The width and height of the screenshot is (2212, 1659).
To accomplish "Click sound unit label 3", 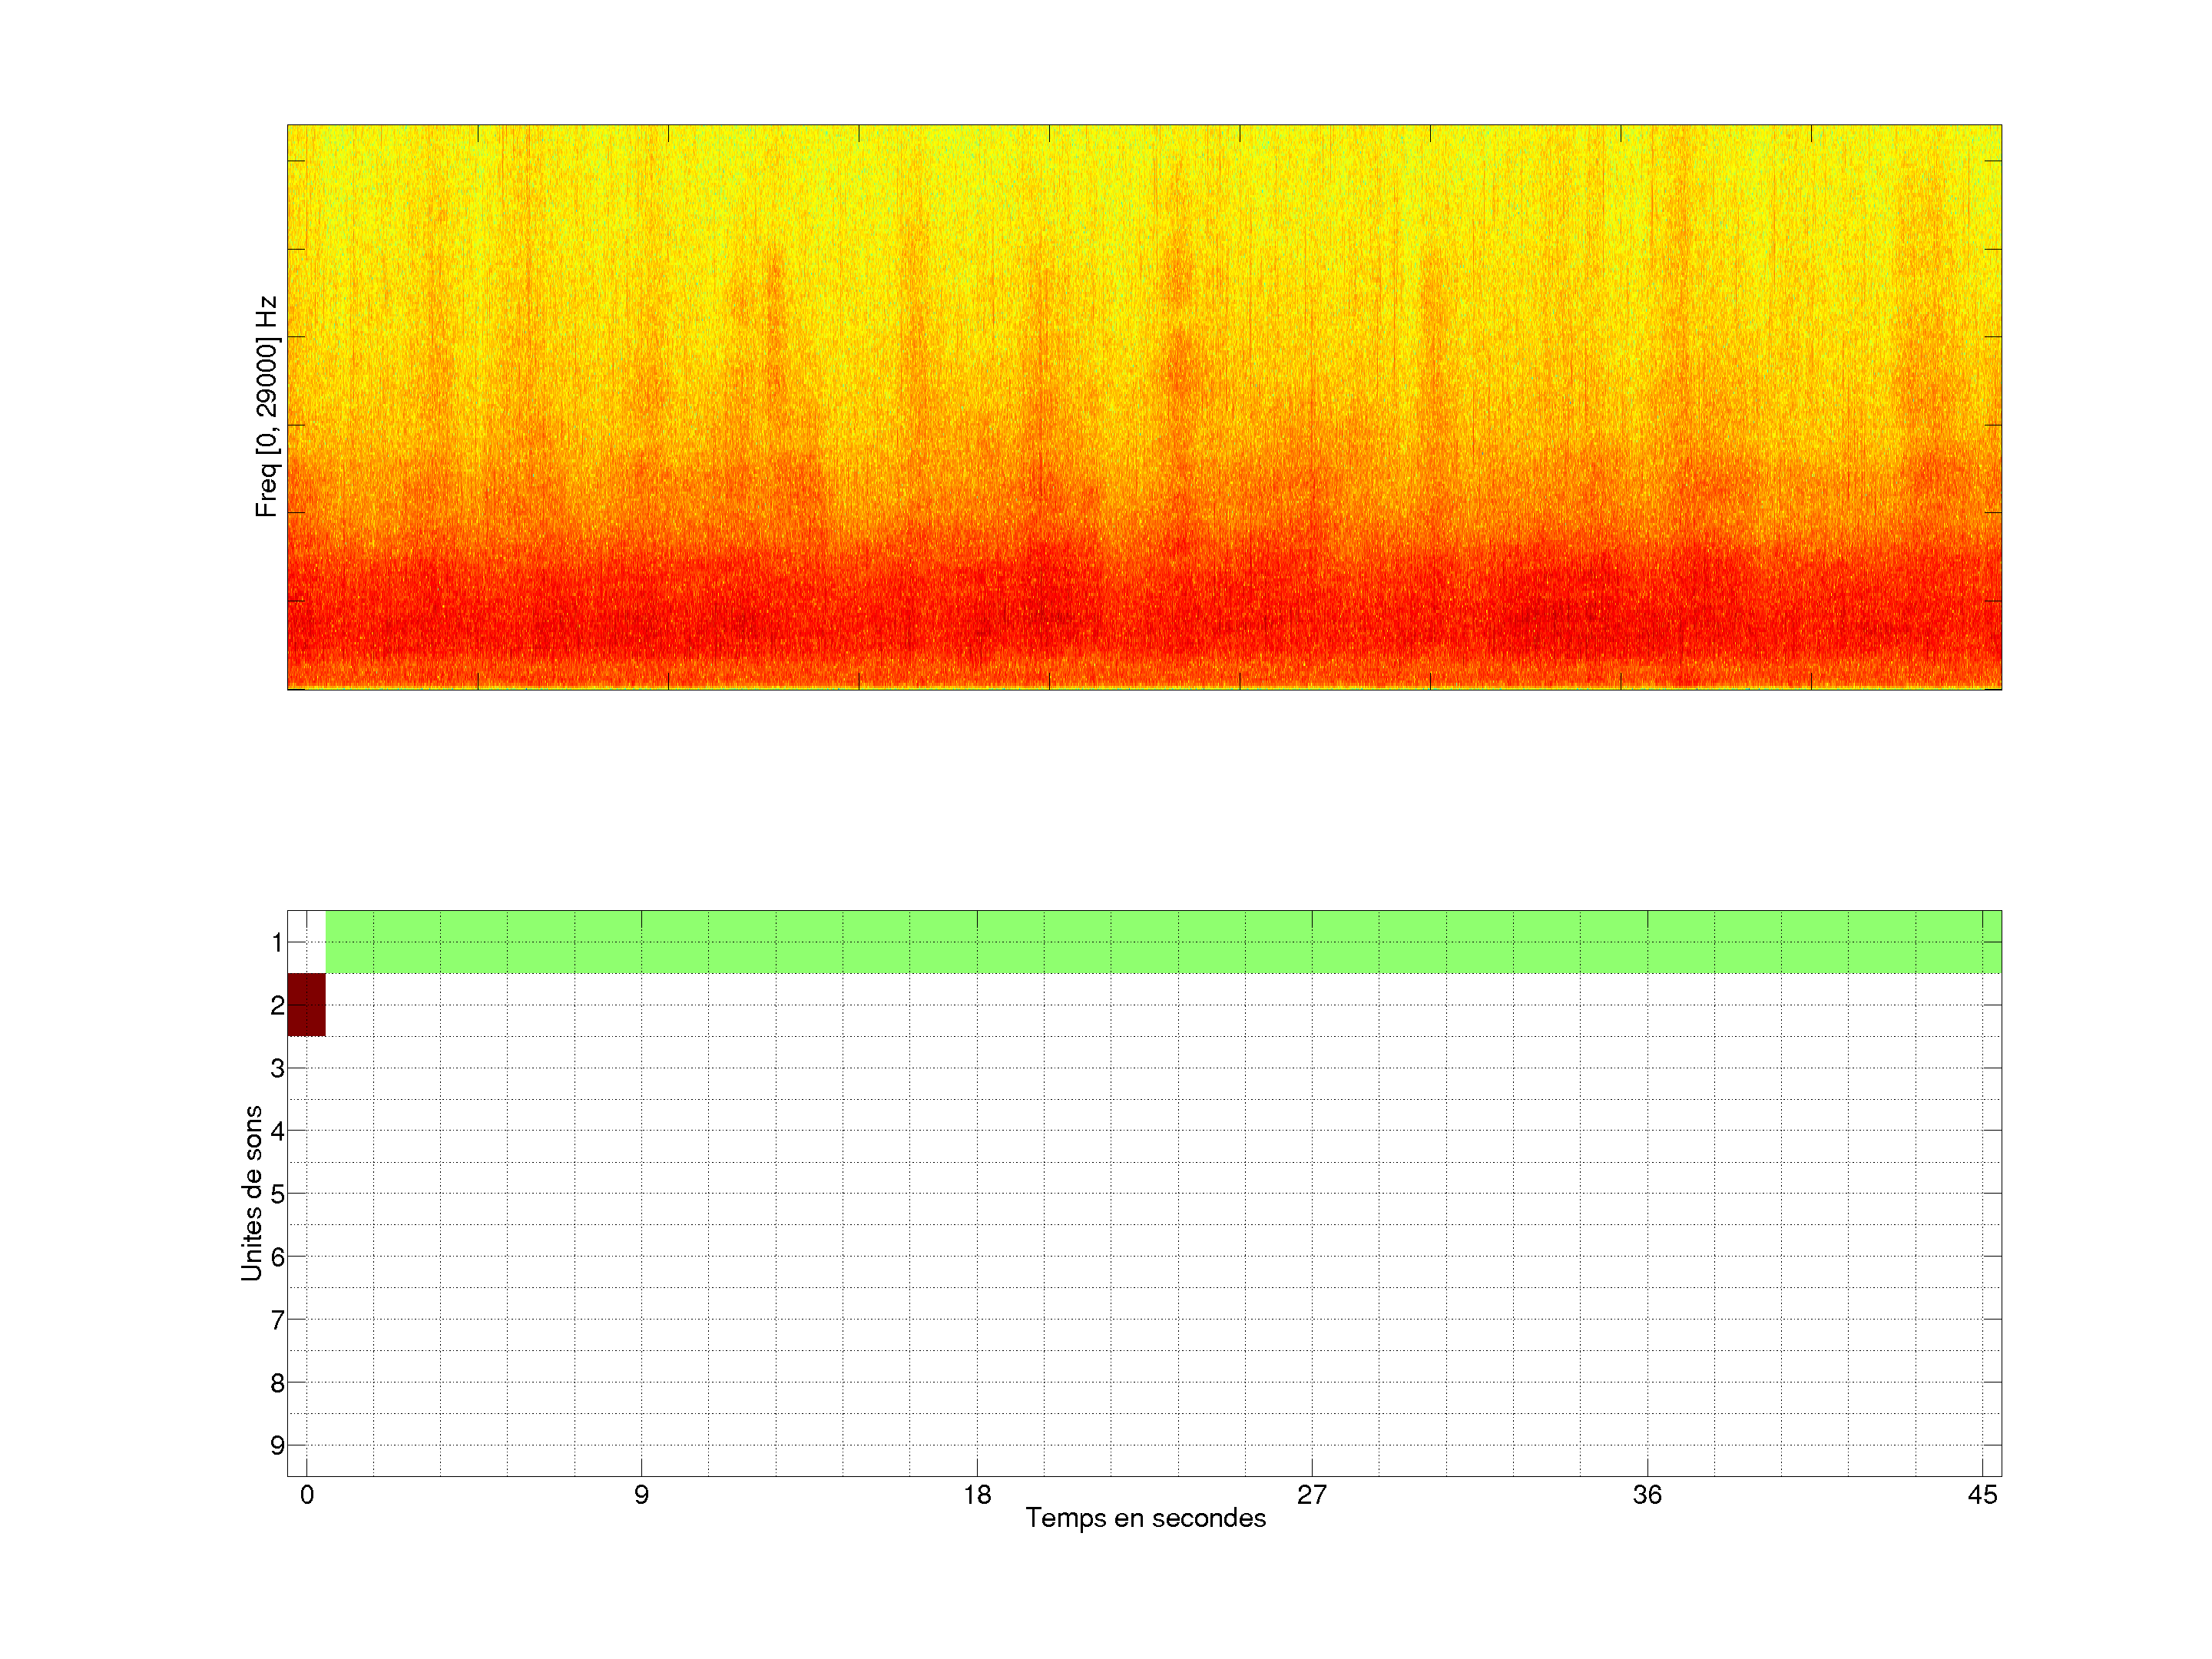I will coord(277,1068).
